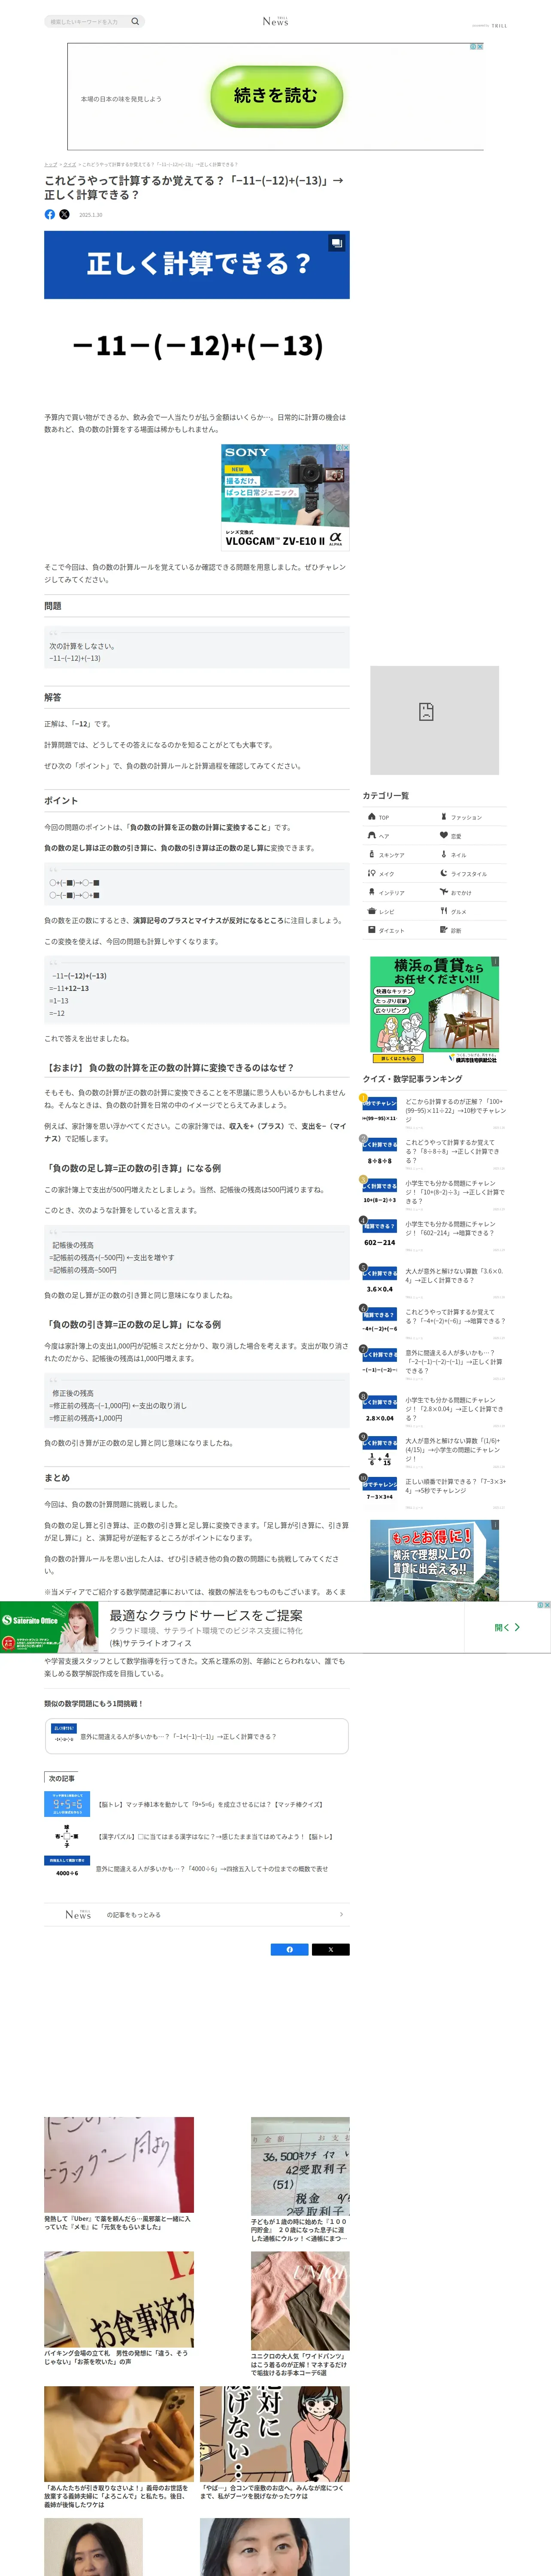The width and height of the screenshot is (551, 2576).
Task: Open the トップ breadcrumb link
Action: (50, 164)
